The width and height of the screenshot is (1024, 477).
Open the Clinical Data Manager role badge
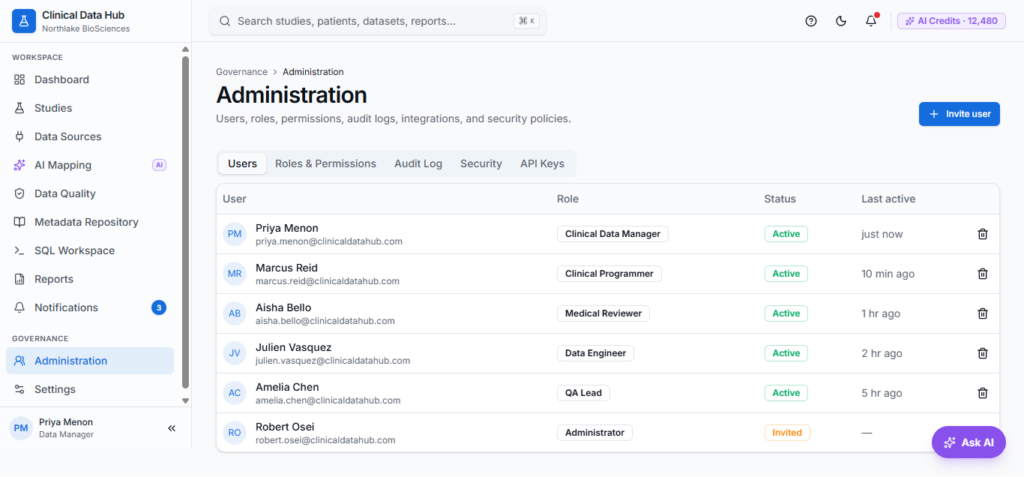click(613, 234)
